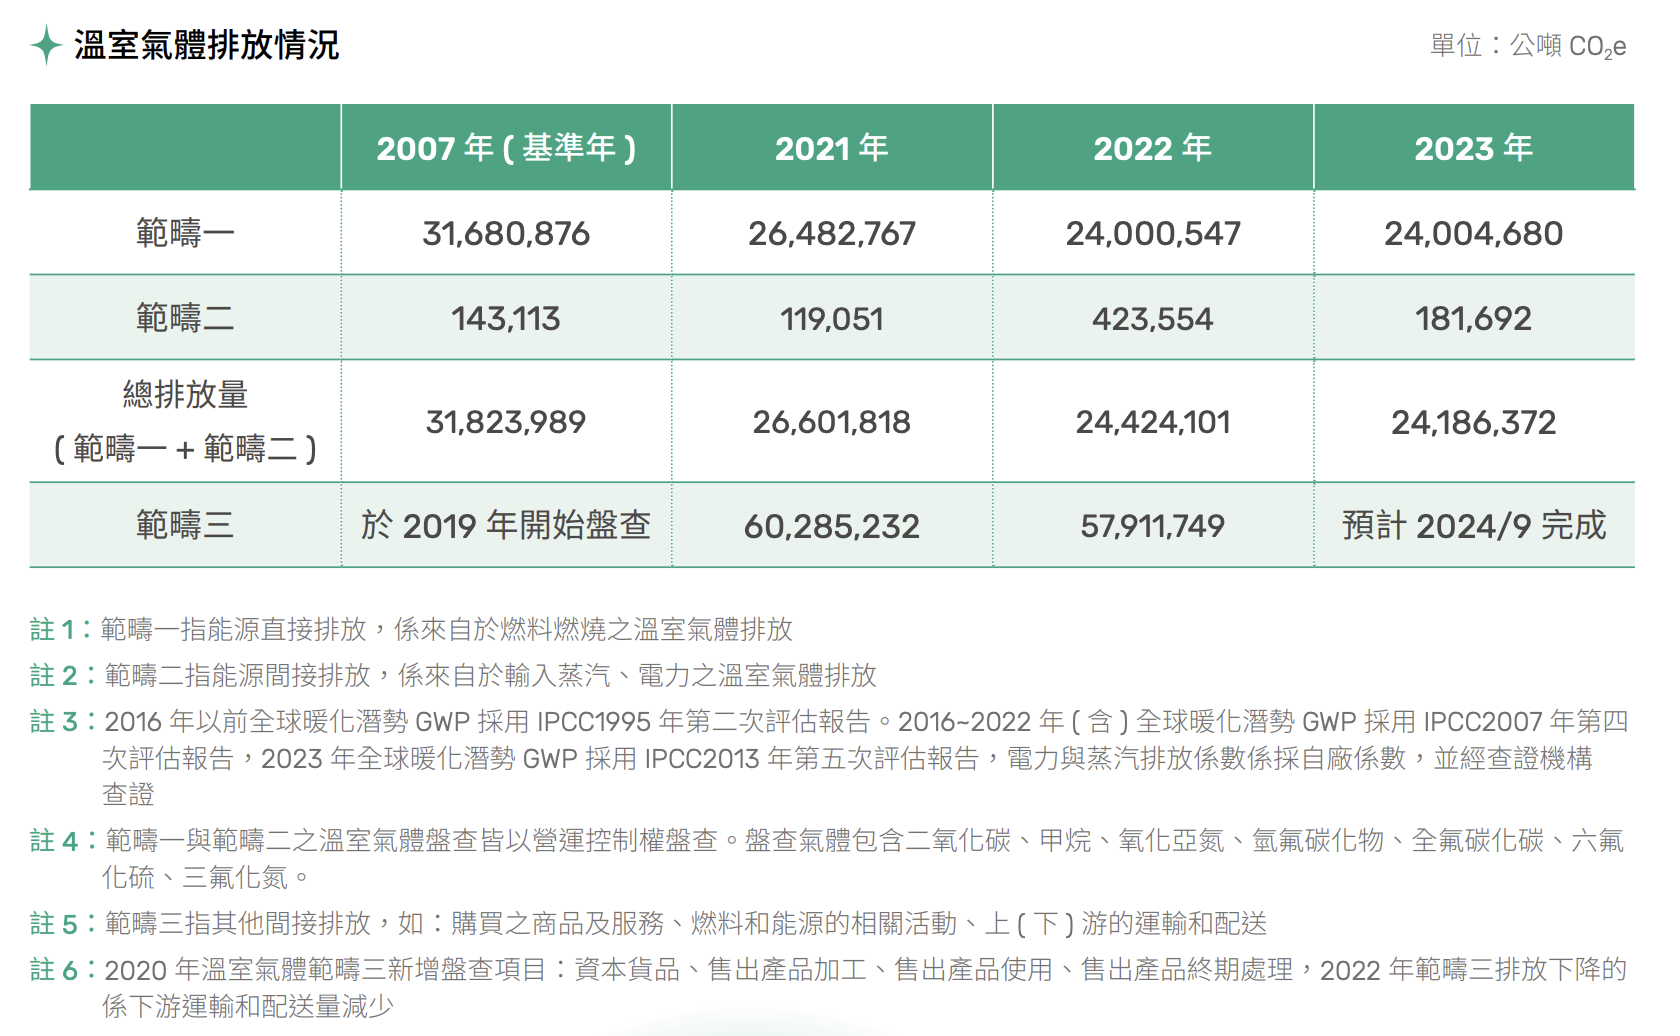Viewport: 1680px width, 1036px height.
Task: Click footnote label 註 3
Action: (x=63, y=721)
